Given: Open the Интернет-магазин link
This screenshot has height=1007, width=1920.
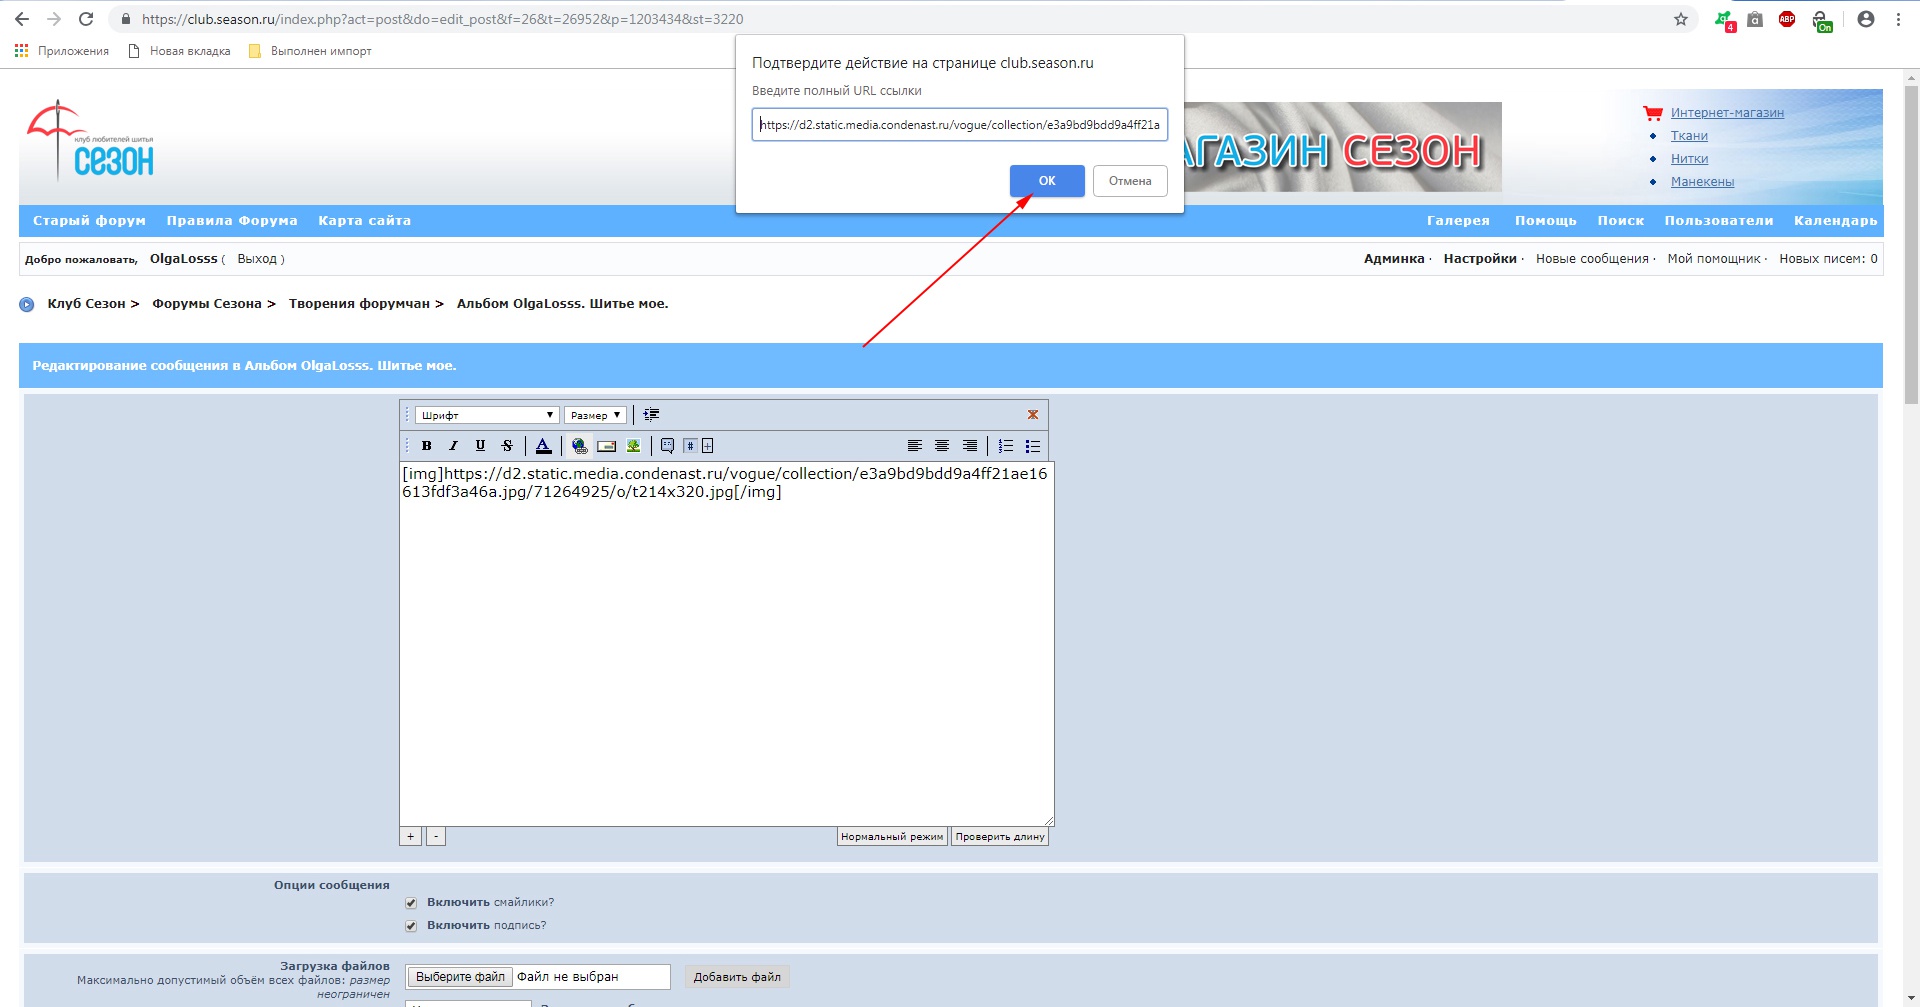Looking at the screenshot, I should pos(1727,113).
